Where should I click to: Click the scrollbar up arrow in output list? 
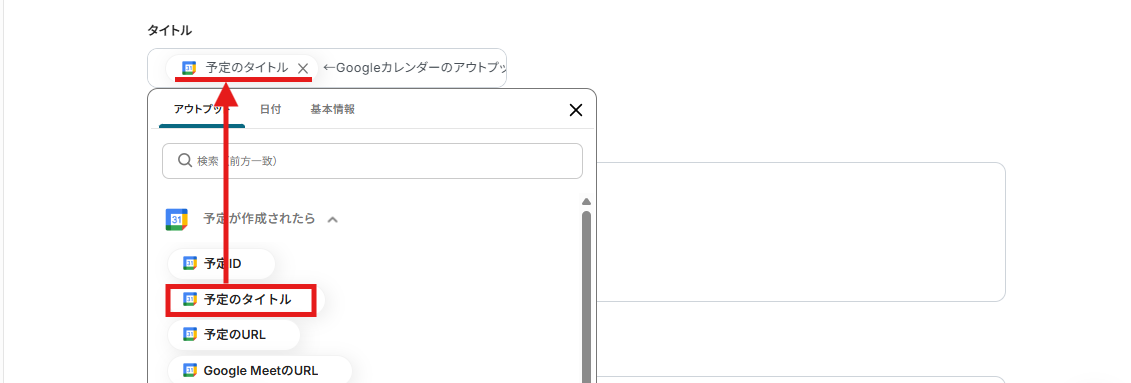(586, 202)
